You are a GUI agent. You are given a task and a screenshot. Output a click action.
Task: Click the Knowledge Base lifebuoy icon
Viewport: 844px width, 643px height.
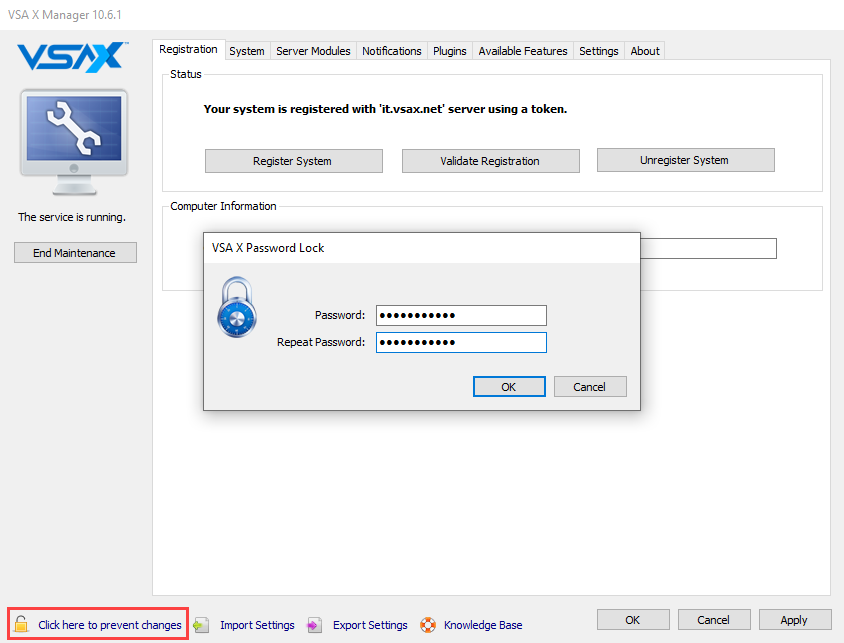(x=428, y=625)
